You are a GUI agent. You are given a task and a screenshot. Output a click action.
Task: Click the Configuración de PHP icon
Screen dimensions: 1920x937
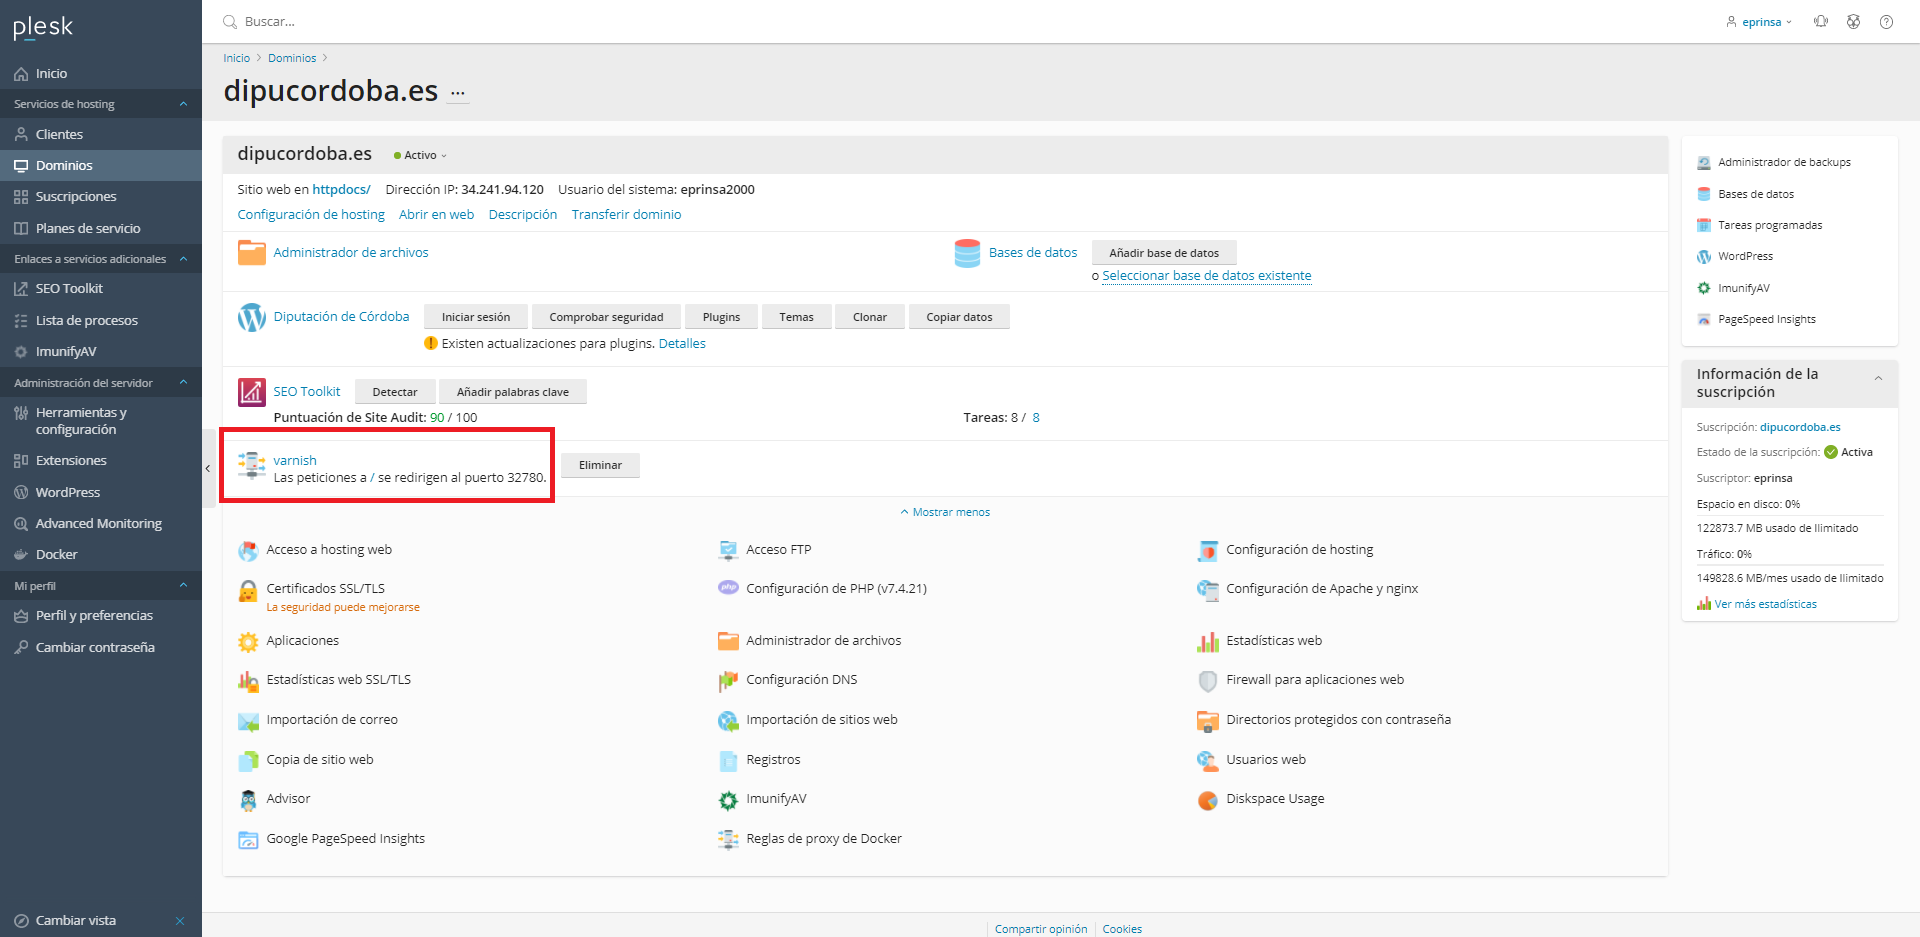728,589
